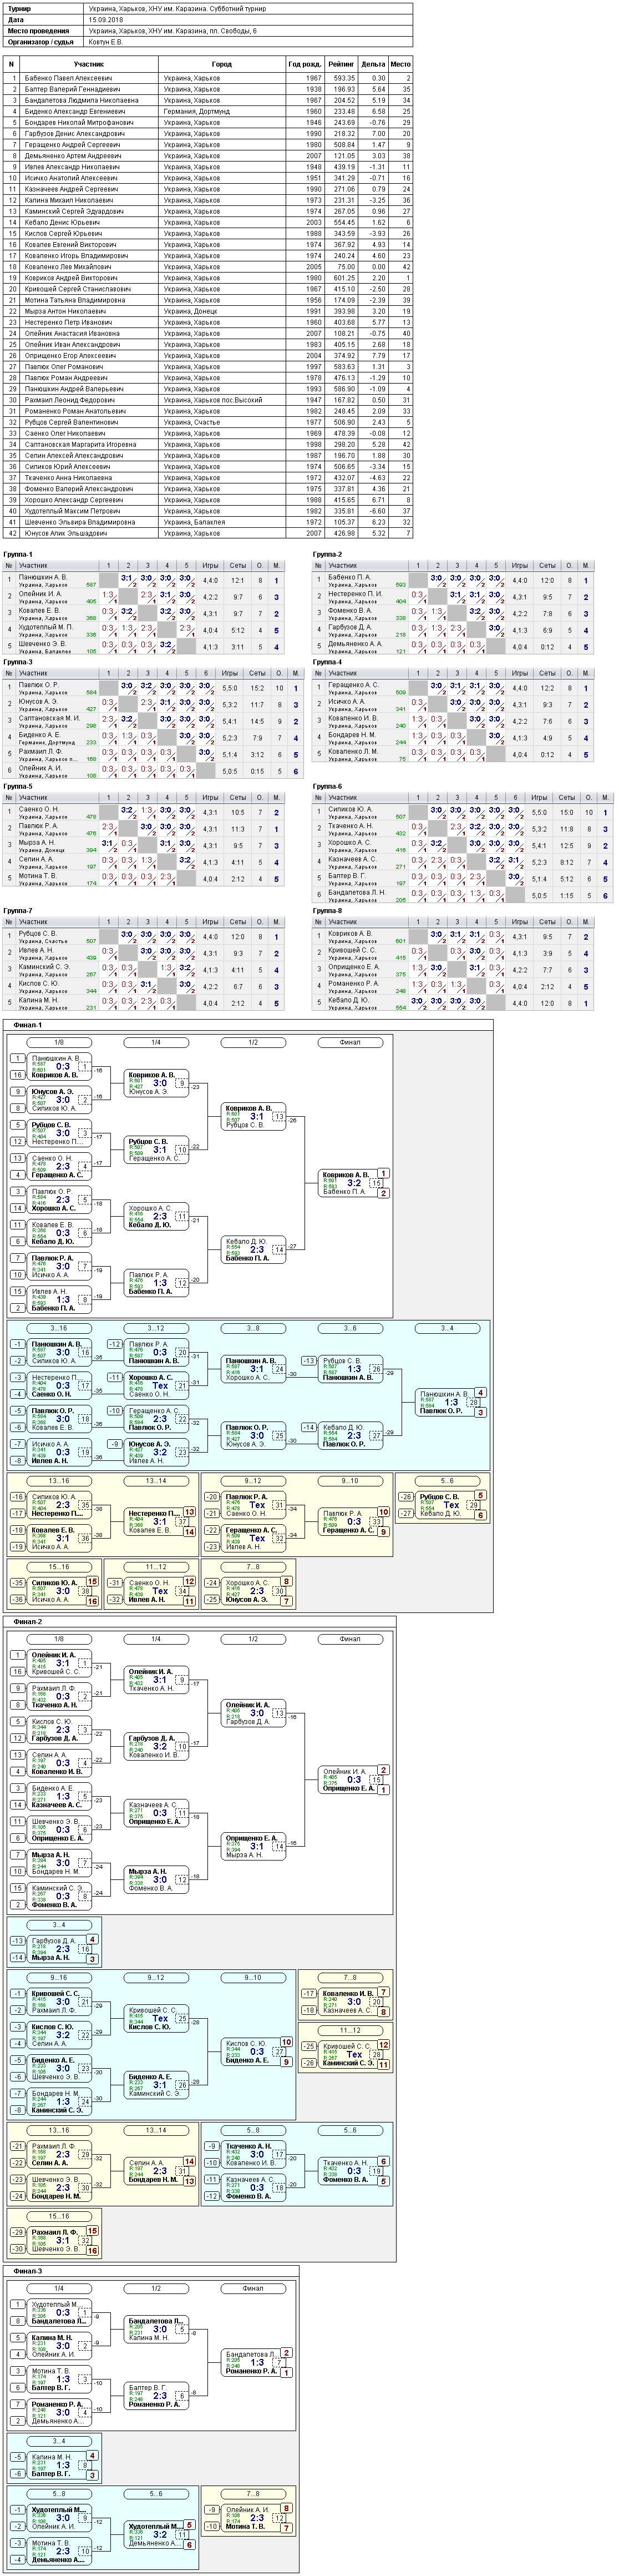This screenshot has width=619, height=2576.
Task: Select participant Демьяненко Артем Андреевич
Action: point(73,156)
